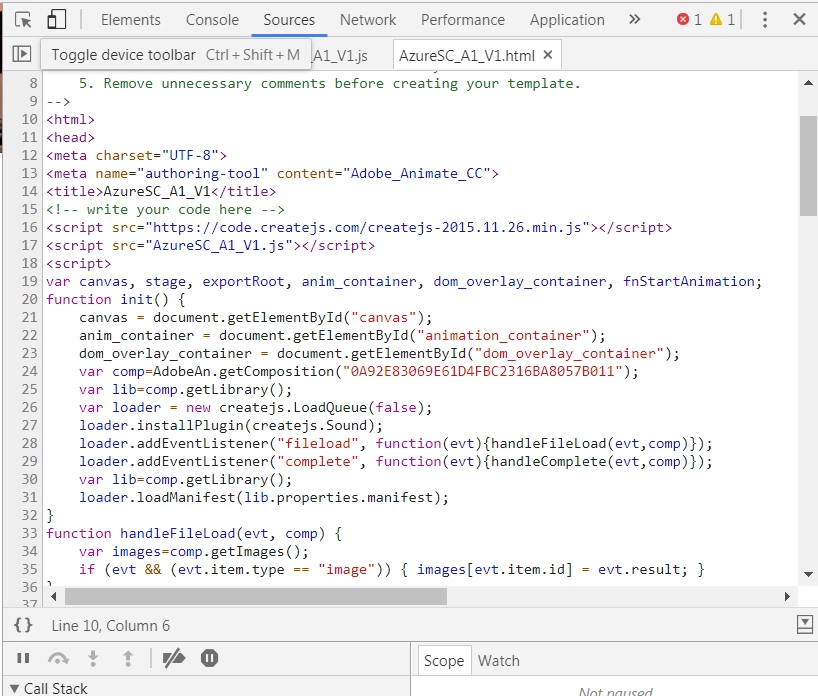Click the red error count indicator
Screen dimensions: 818x696
[689, 20]
